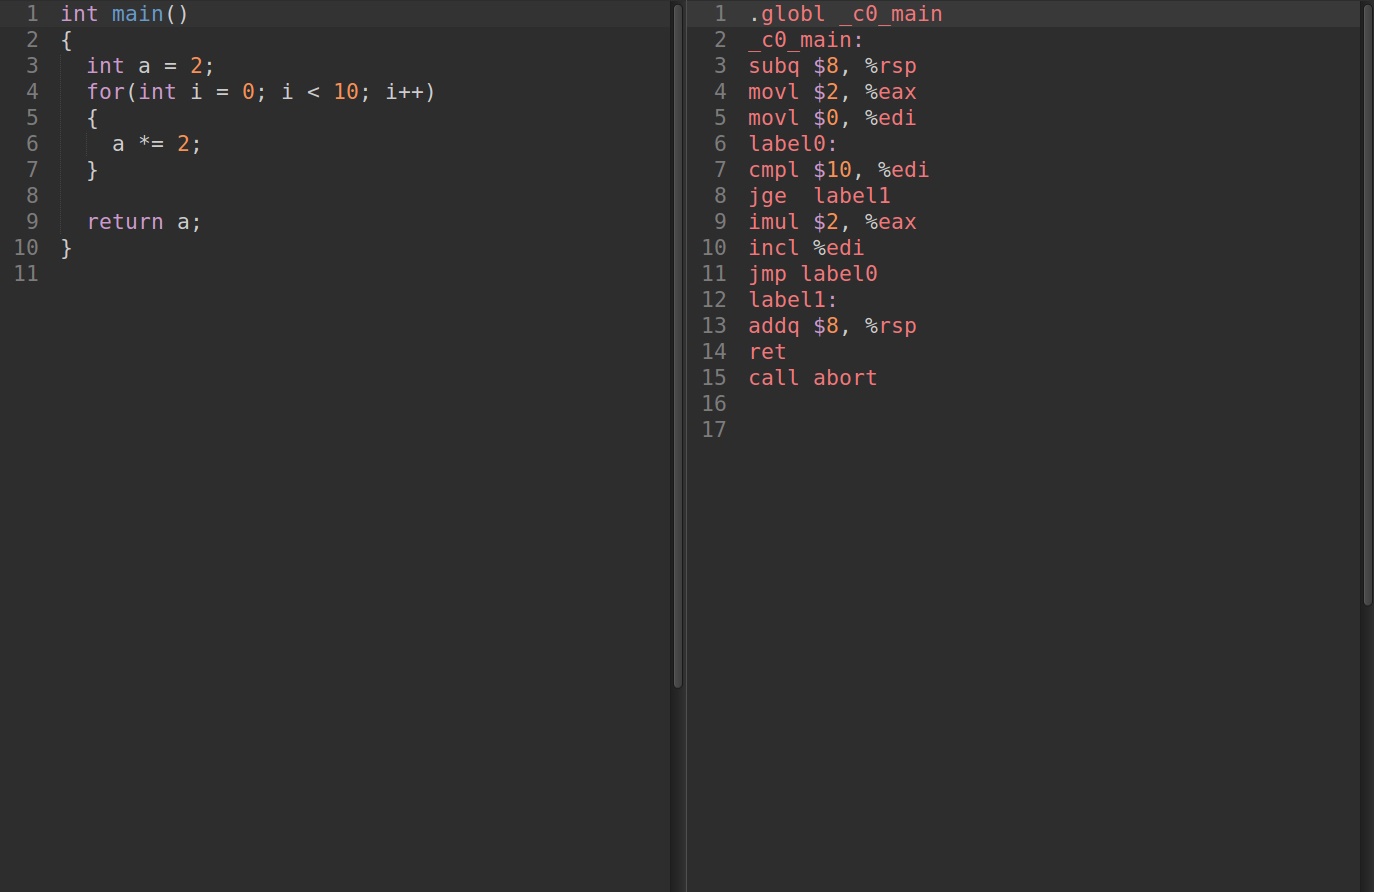Click 'int main()' in the left editor

[124, 14]
